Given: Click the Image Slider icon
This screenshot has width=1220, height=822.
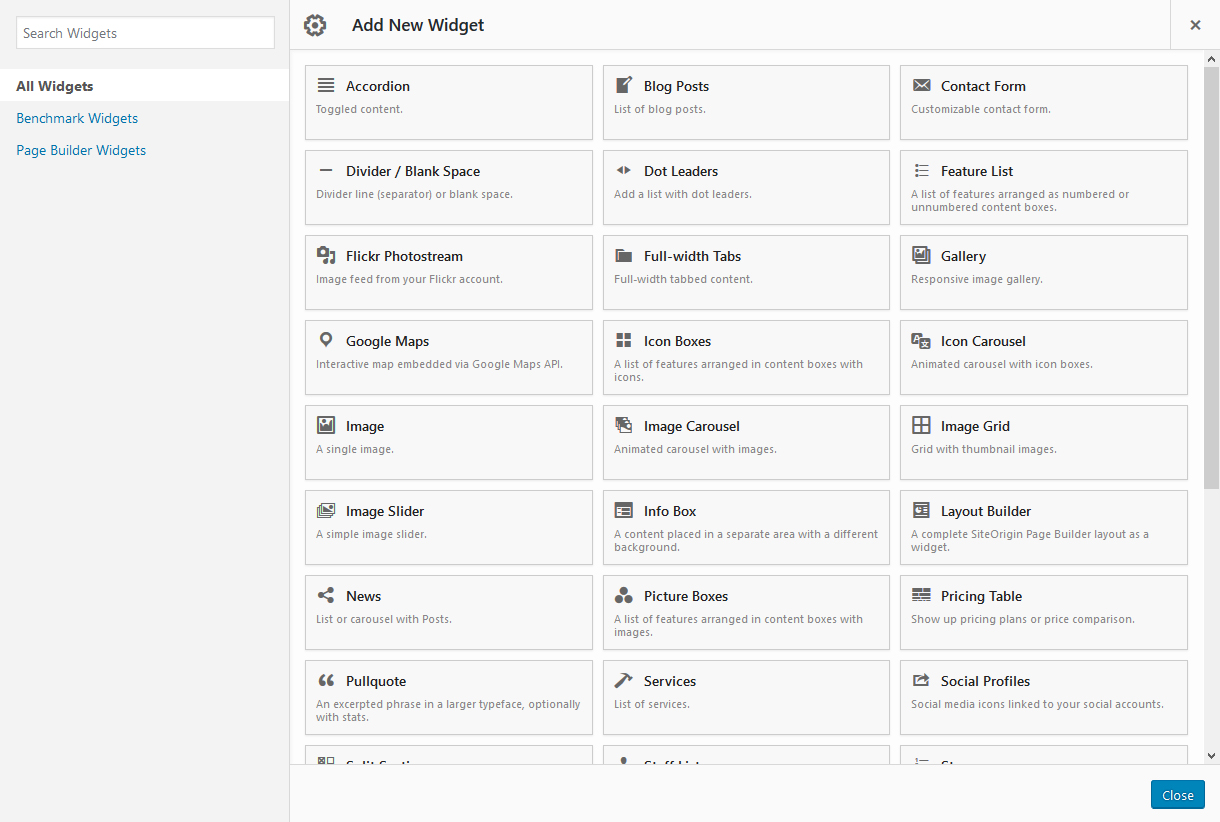Looking at the screenshot, I should click(x=326, y=511).
